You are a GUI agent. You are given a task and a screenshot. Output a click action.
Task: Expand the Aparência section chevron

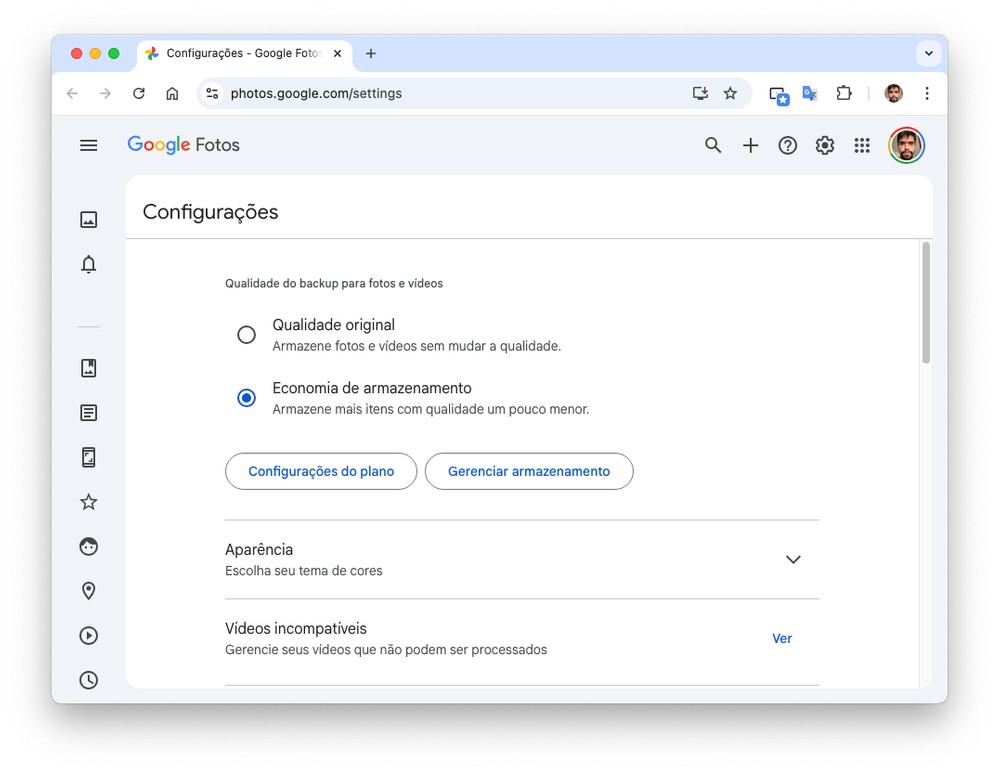(793, 559)
